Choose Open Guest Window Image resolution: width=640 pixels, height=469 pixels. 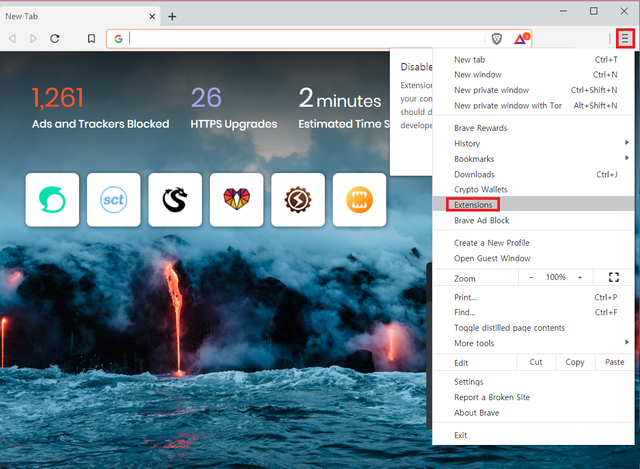click(x=533, y=258)
